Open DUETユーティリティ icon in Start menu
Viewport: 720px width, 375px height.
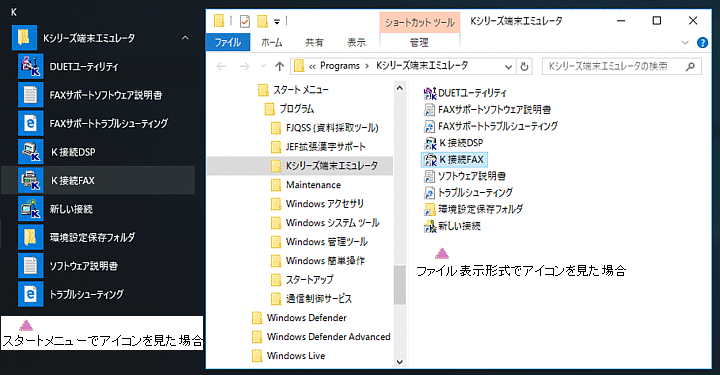pos(31,67)
